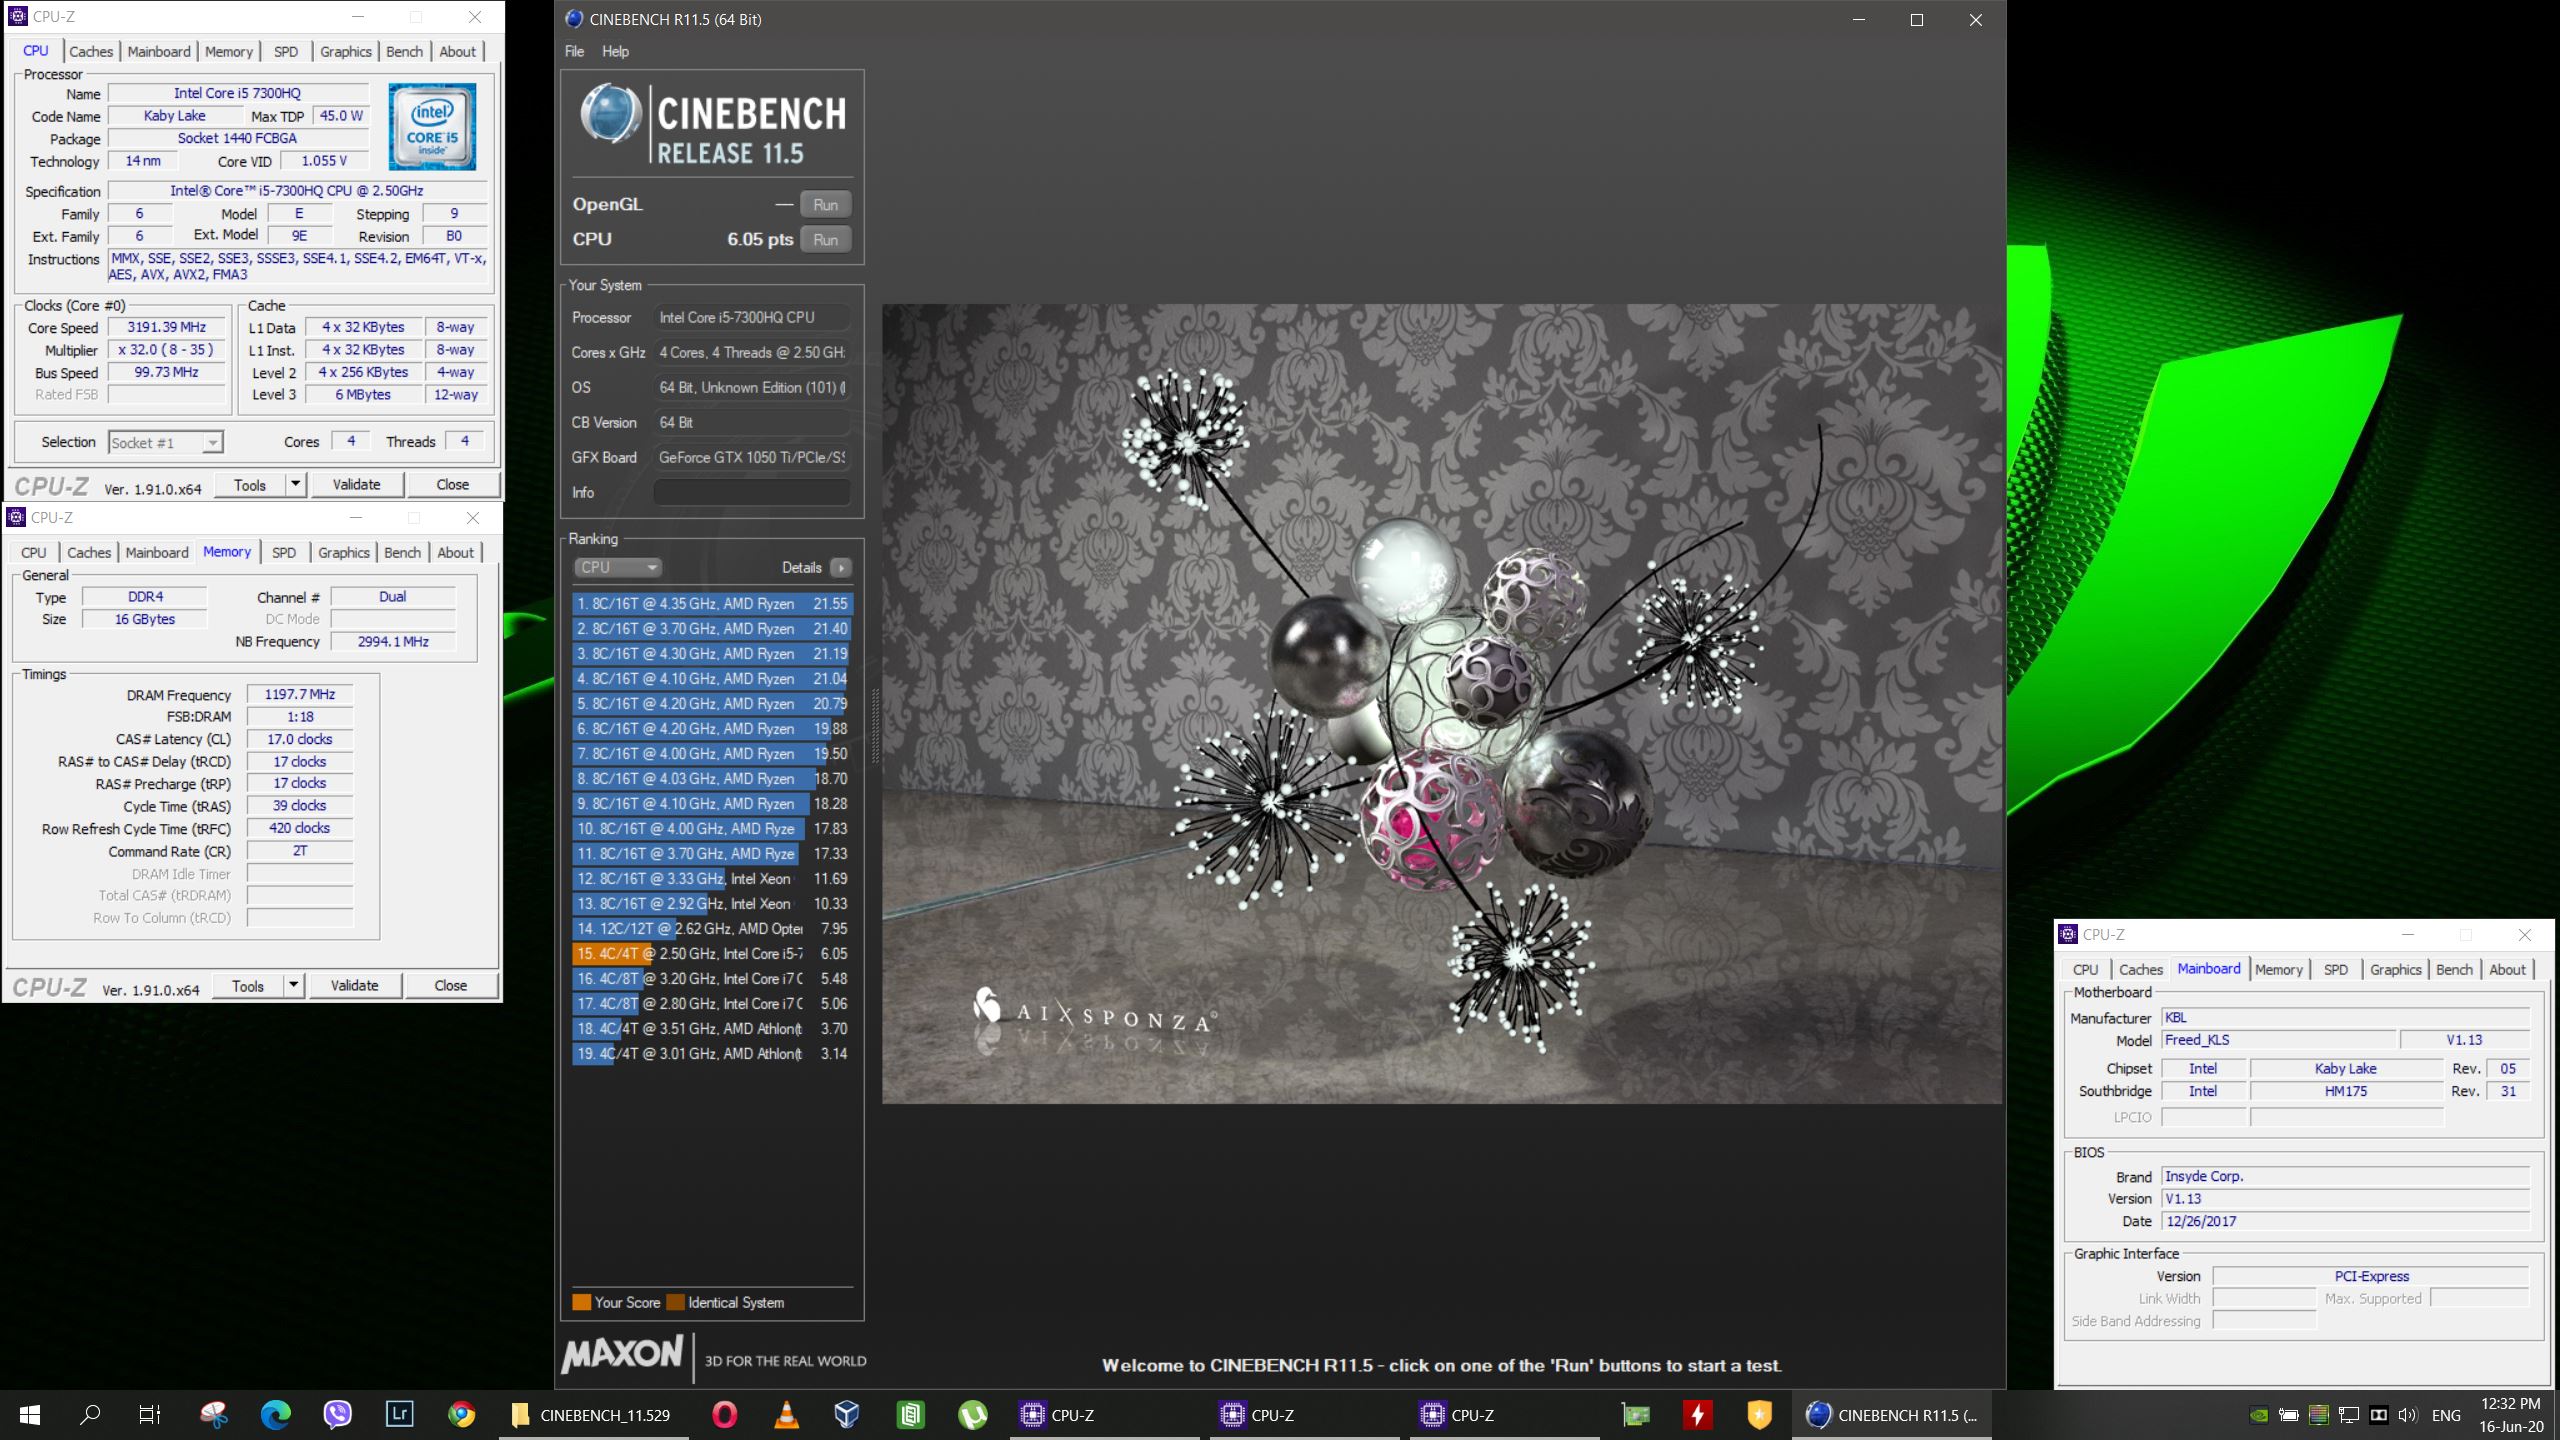Open Bench tab in Mainboard CPU-Z window
This screenshot has height=1440, width=2560.
(x=2454, y=969)
